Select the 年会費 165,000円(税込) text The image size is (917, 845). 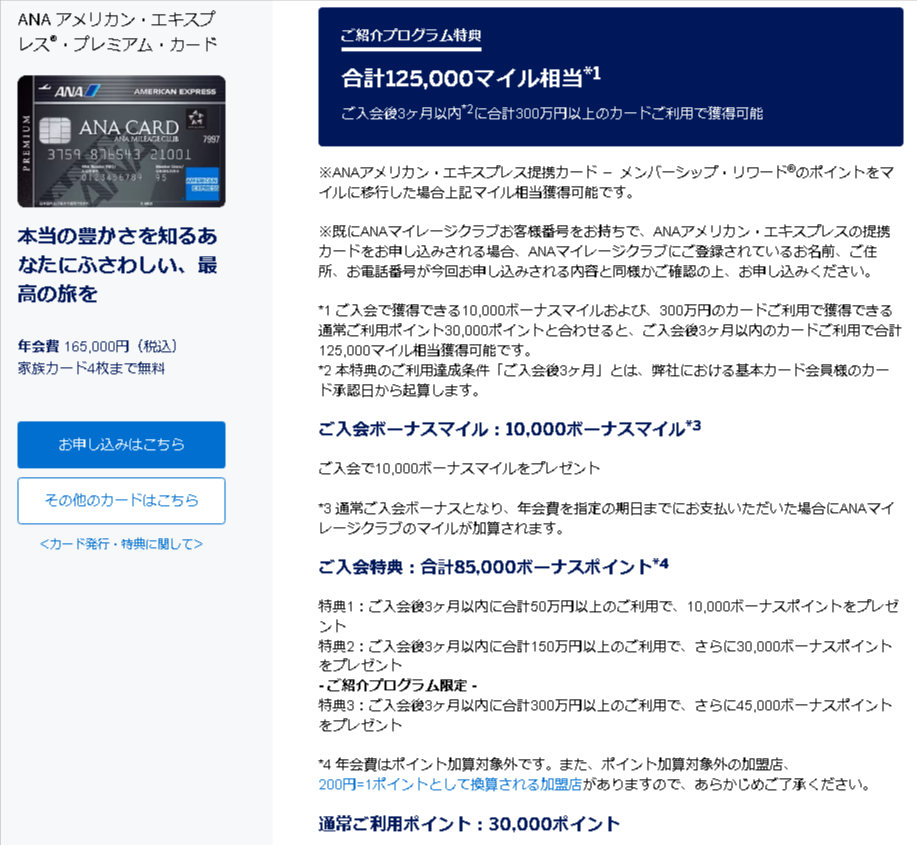coord(97,346)
